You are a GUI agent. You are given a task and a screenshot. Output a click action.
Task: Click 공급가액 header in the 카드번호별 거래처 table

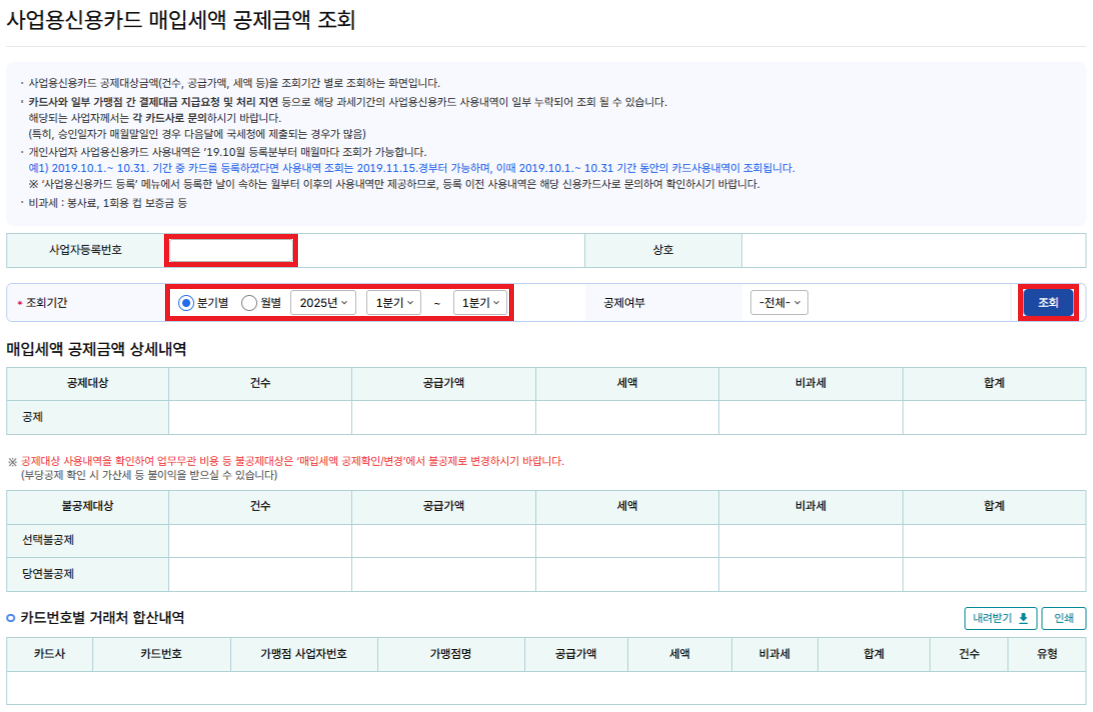point(576,654)
